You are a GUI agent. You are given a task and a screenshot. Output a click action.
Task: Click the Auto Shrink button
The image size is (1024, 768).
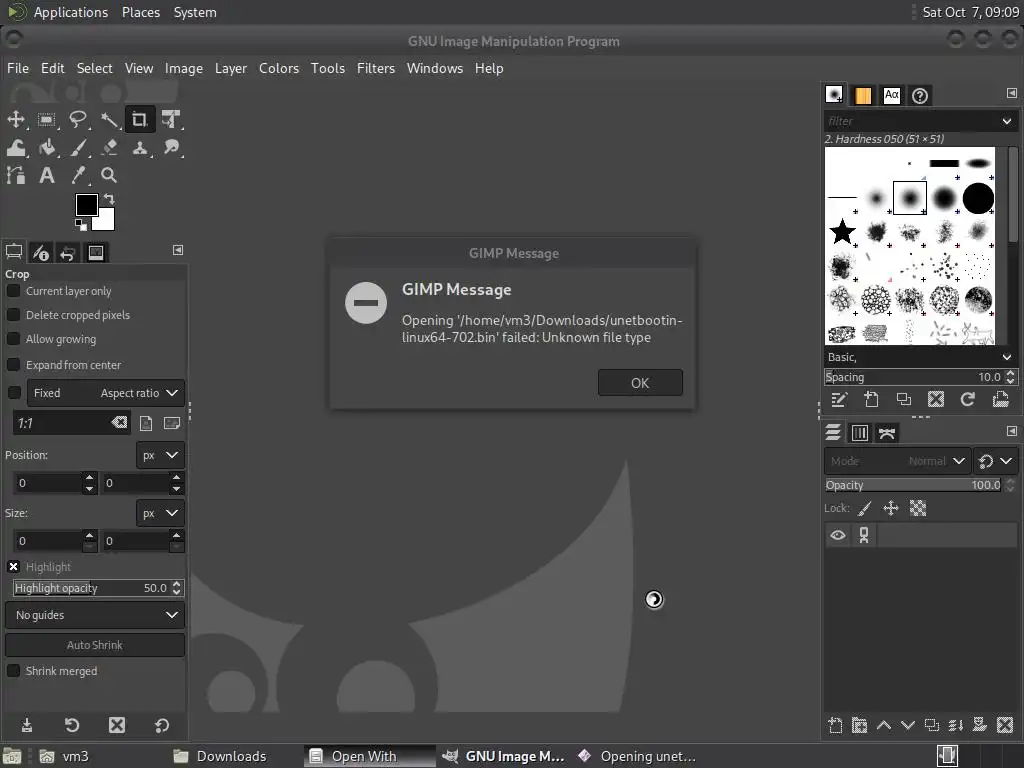pyautogui.click(x=95, y=645)
